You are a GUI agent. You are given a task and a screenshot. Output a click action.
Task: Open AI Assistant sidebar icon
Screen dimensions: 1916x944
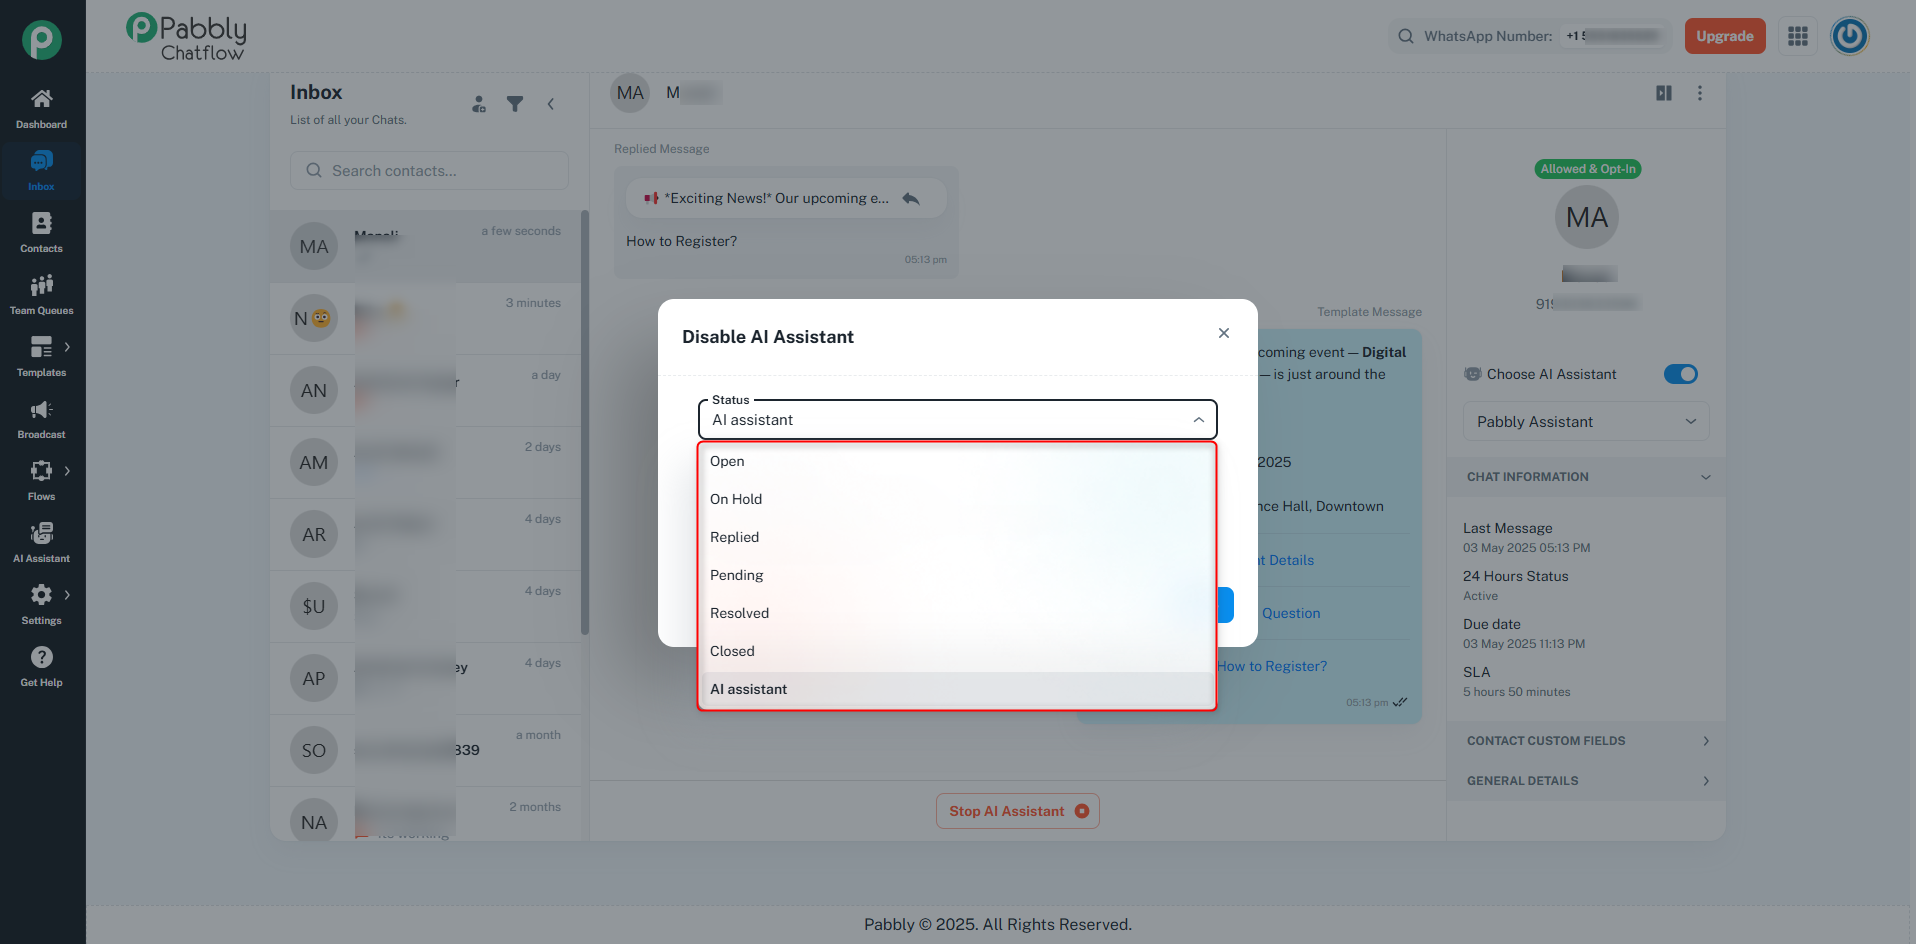pos(41,543)
